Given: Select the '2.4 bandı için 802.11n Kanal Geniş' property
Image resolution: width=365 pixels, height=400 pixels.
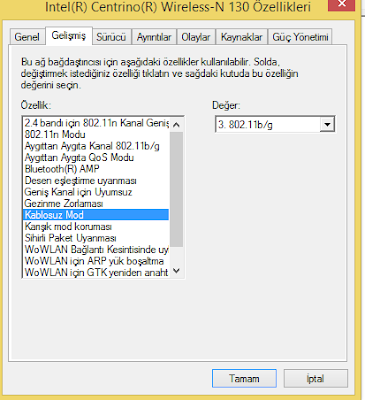Looking at the screenshot, I should click(x=96, y=123).
